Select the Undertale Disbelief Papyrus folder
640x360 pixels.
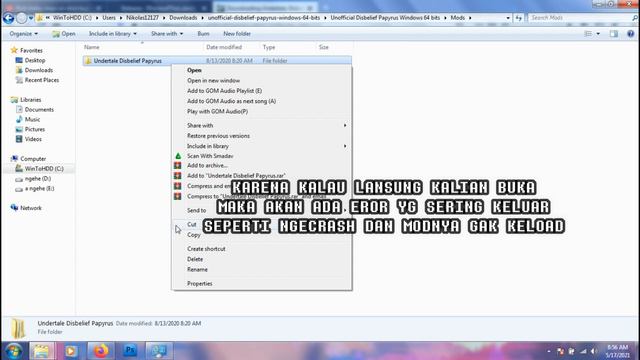(x=217, y=61)
